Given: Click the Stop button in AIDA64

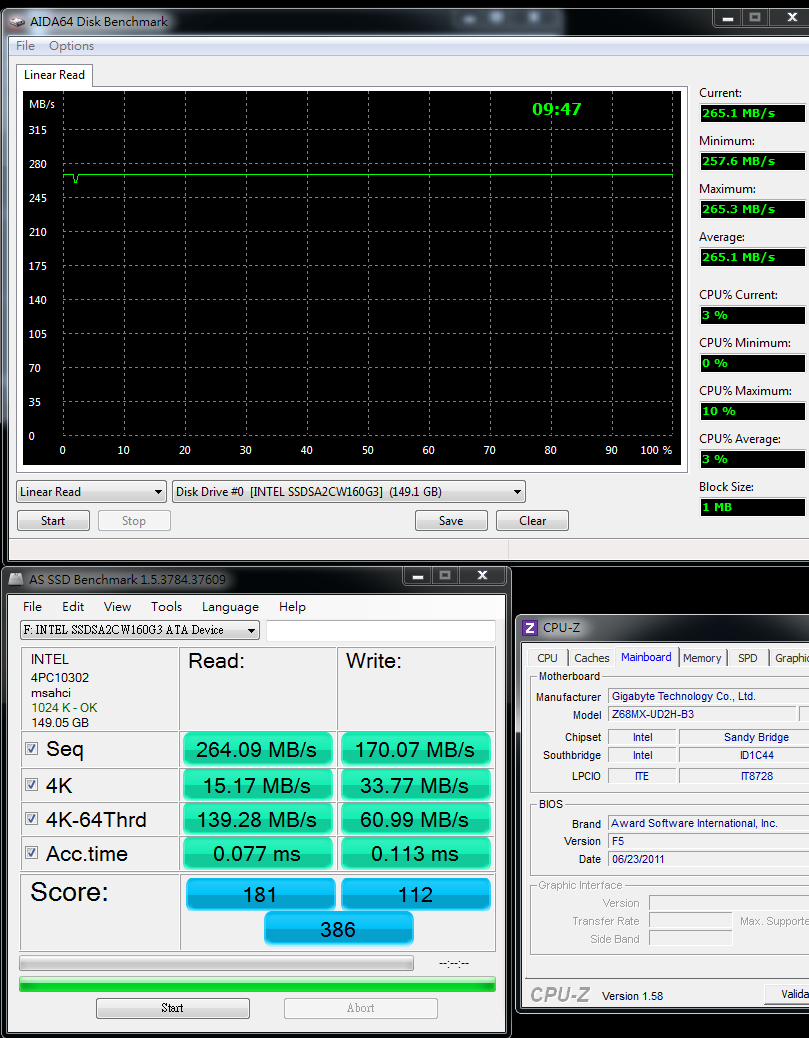Looking at the screenshot, I should pos(134,521).
